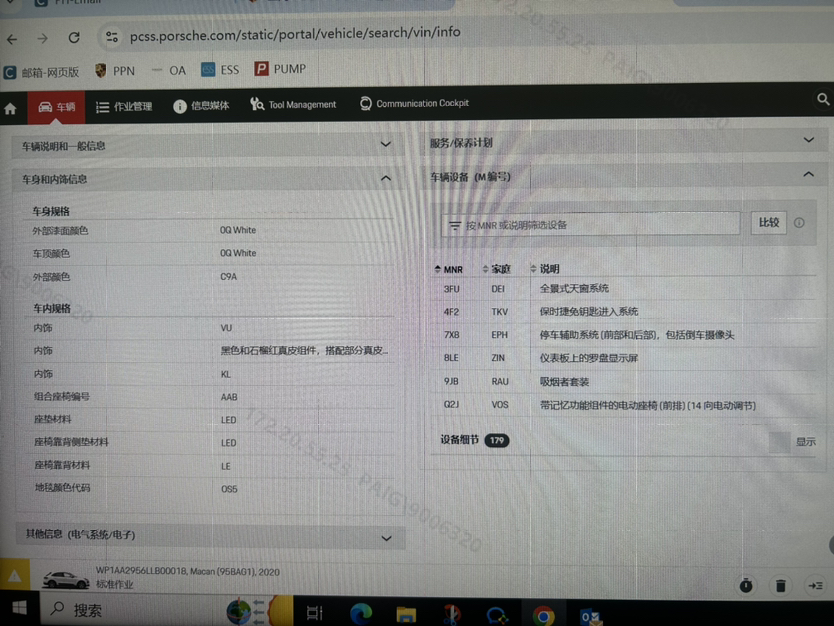Image resolution: width=834 pixels, height=626 pixels.
Task: Open Task View on the taskbar
Action: point(314,613)
